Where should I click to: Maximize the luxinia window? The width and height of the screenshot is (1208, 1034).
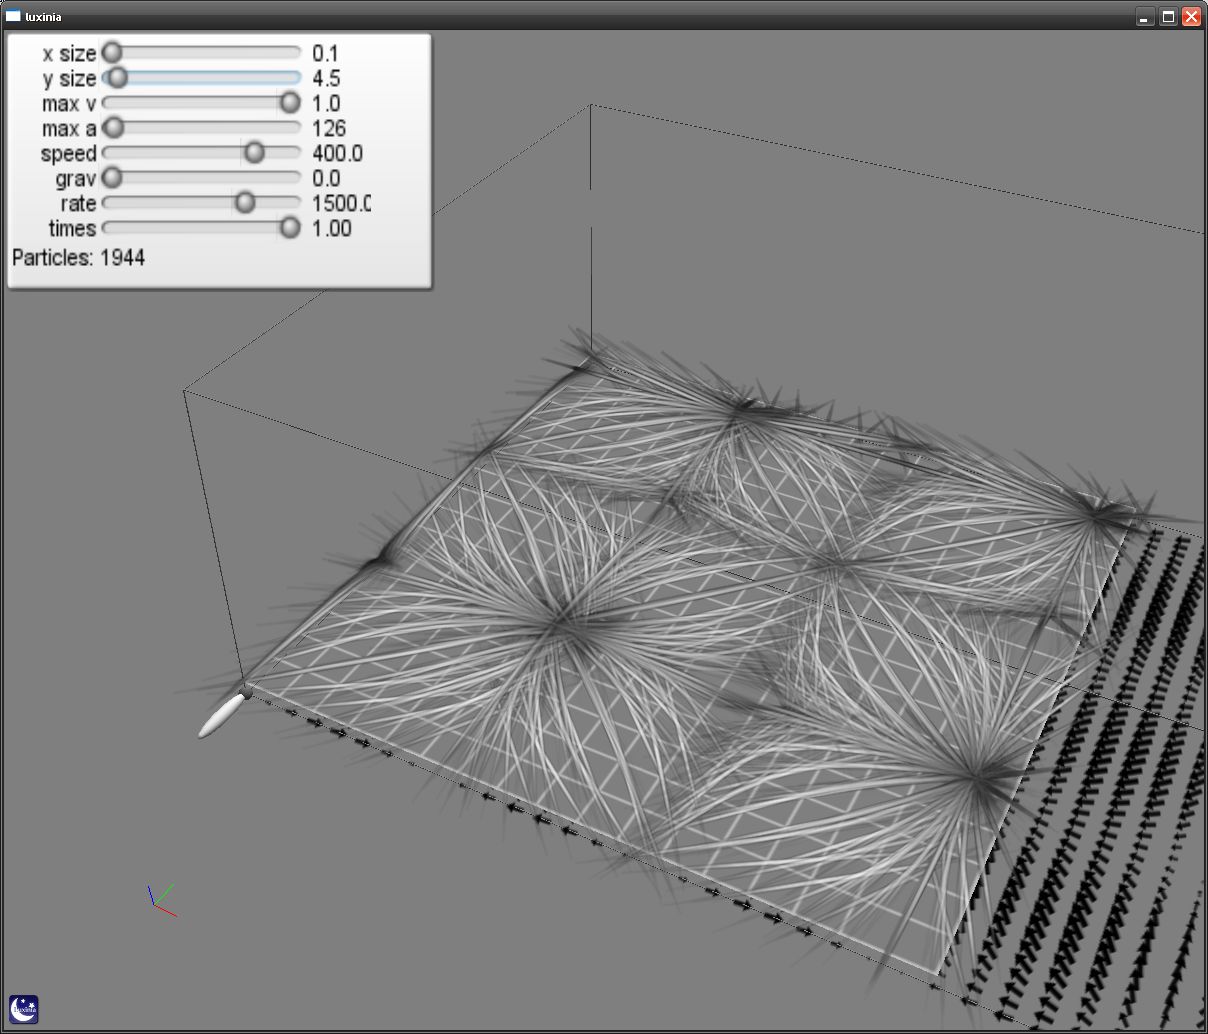point(1168,17)
